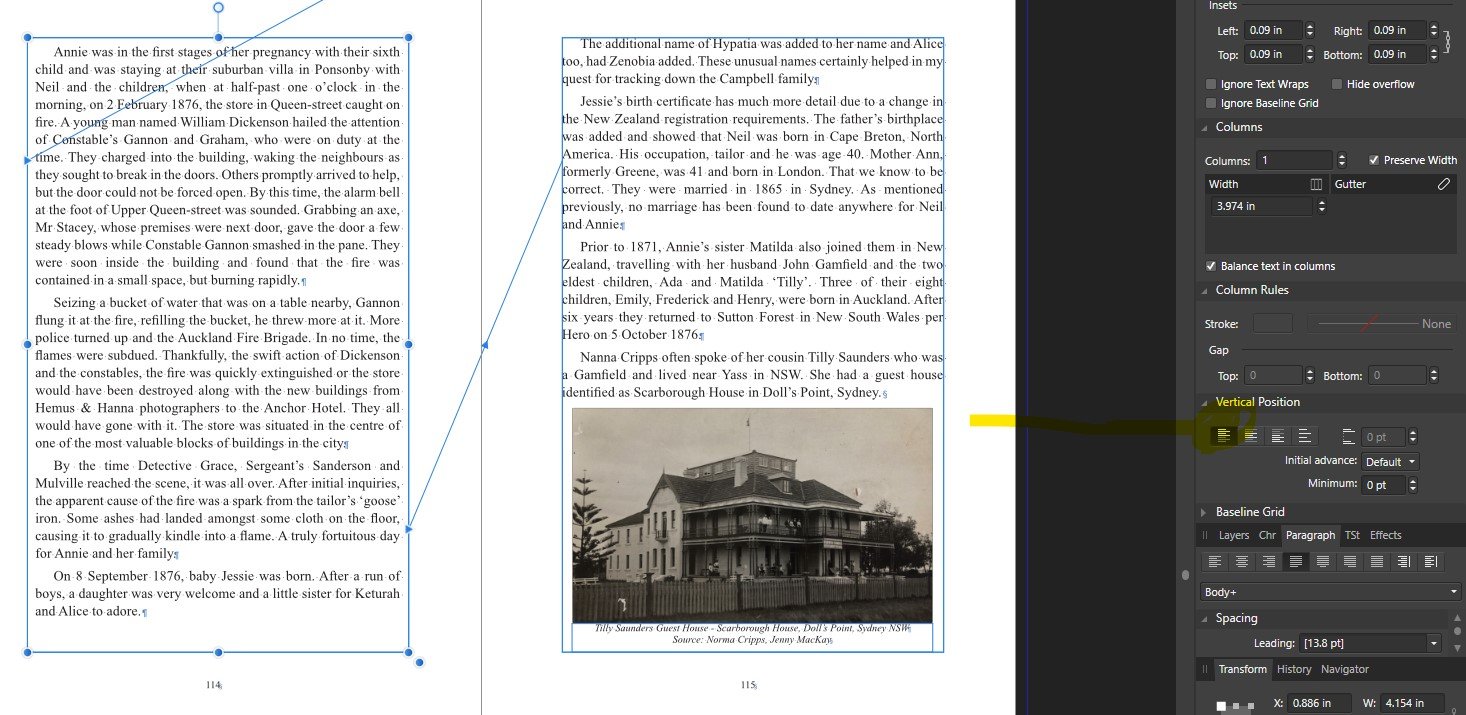The image size is (1466, 715).
Task: Open the TSt text styles tab
Action: pyautogui.click(x=1352, y=535)
